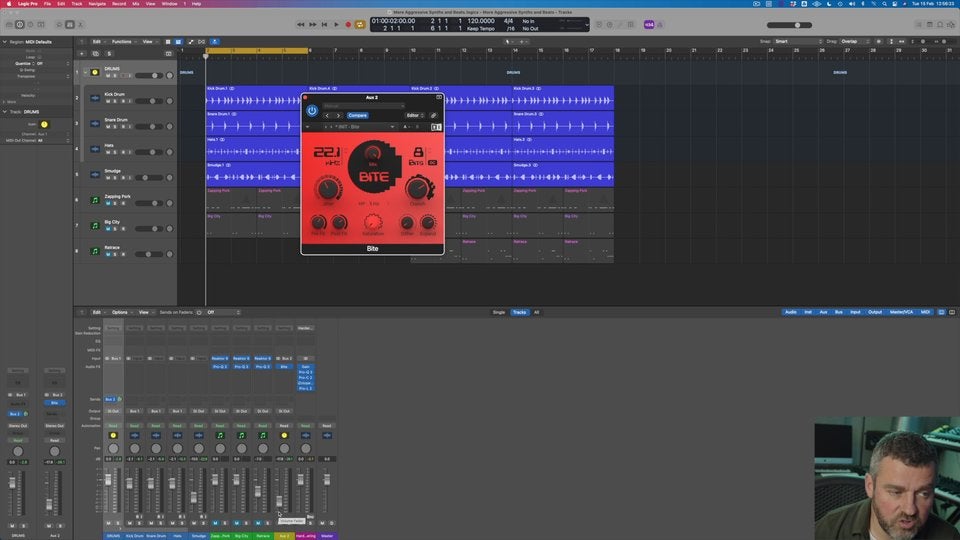Open File menu in menu bar

pos(47,4)
